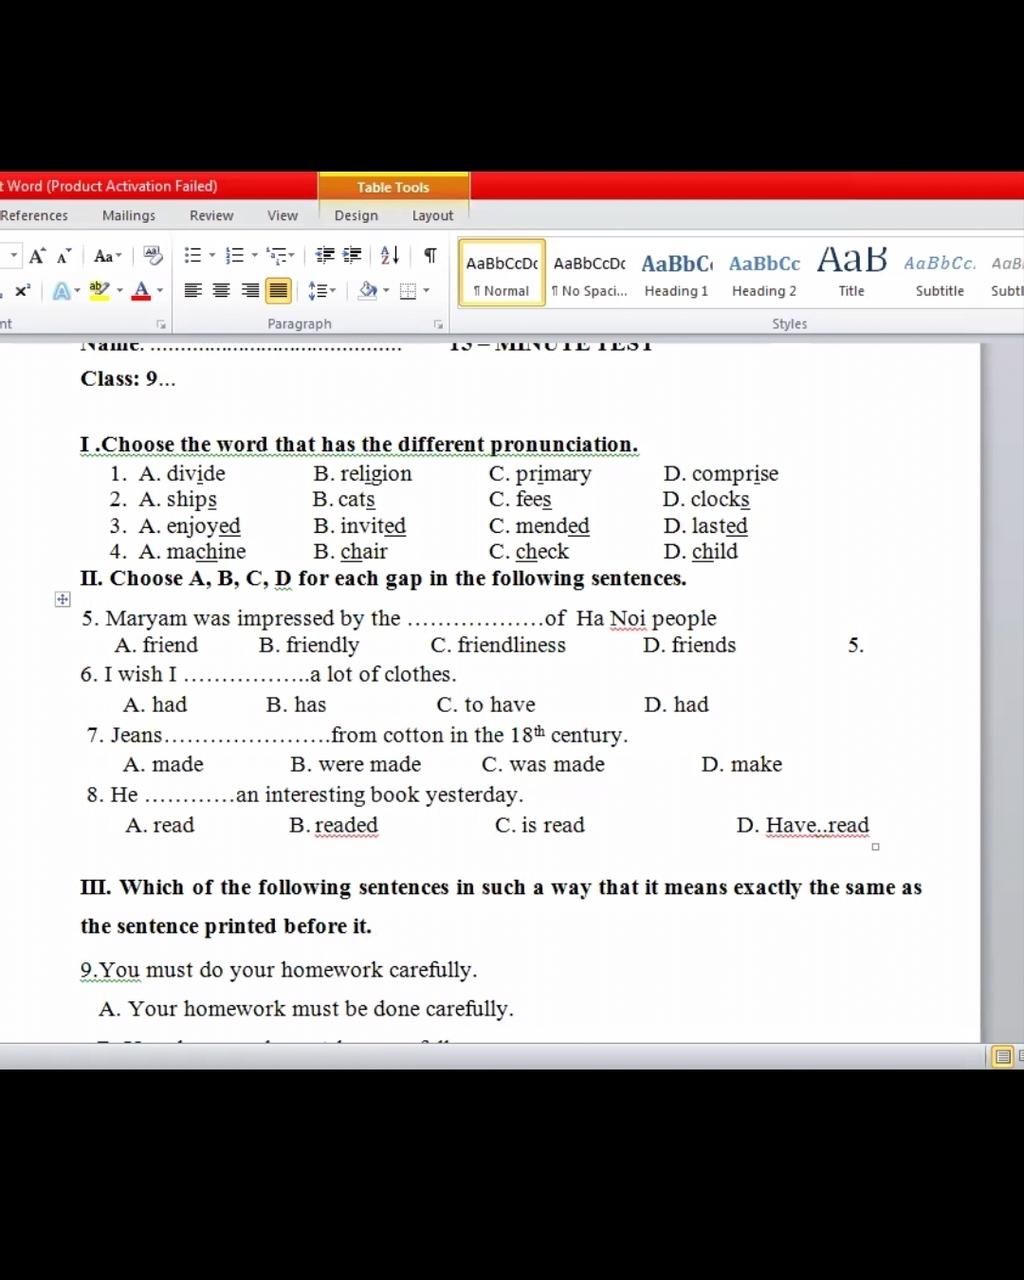
Task: Click the Line Spacing icon
Action: (317, 291)
